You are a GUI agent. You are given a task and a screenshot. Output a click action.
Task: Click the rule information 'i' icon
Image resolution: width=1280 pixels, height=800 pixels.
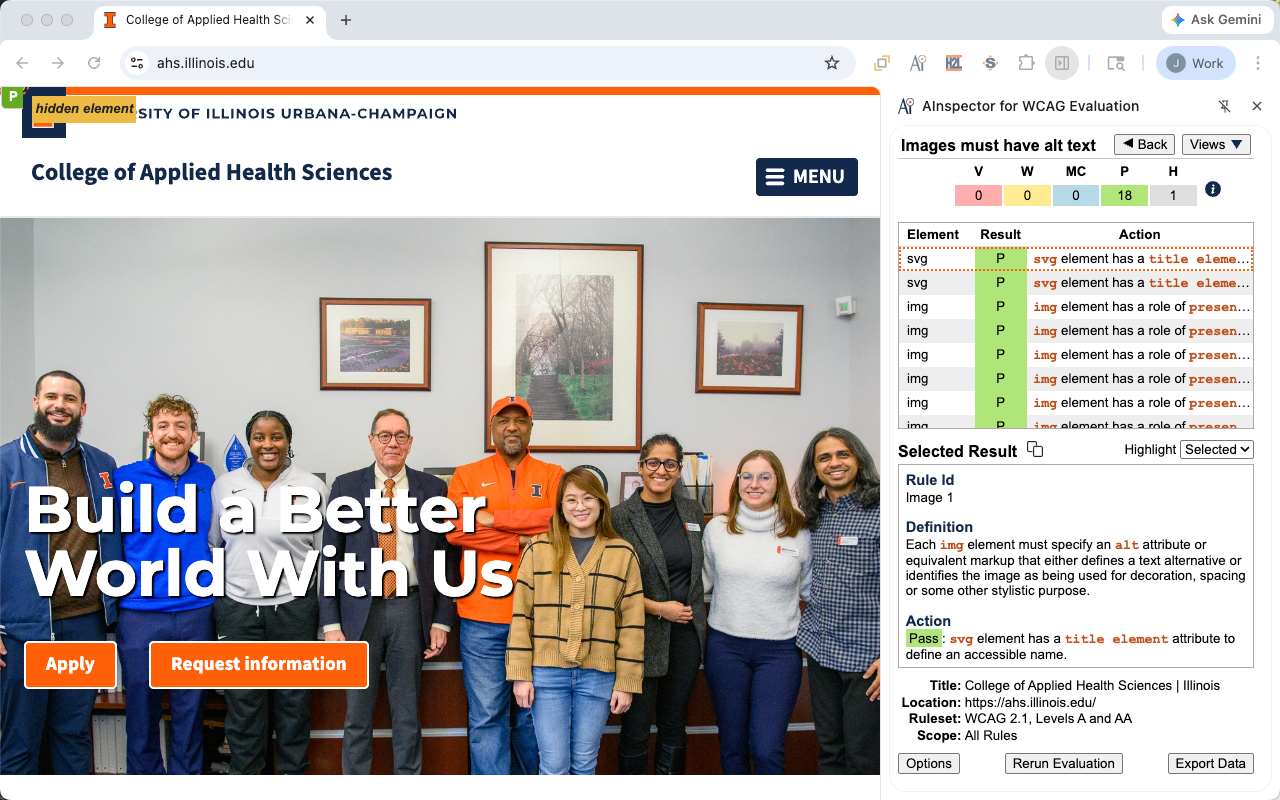coord(1213,189)
